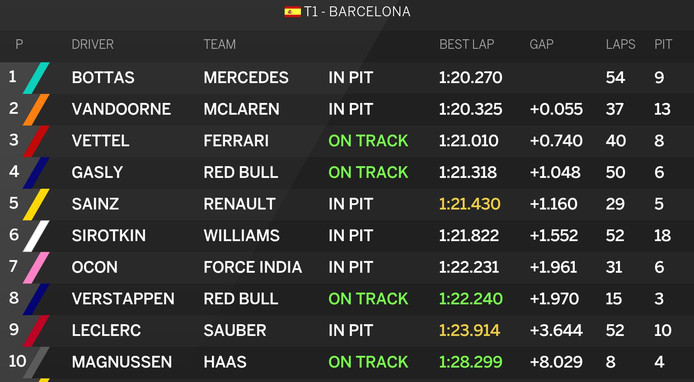Click the Spanish flag icon beside T1 - Barcelona

[x=293, y=12]
